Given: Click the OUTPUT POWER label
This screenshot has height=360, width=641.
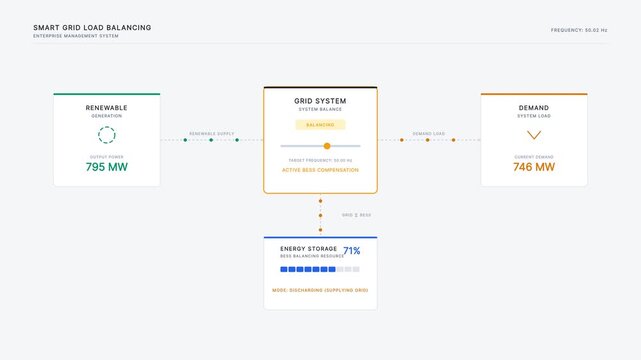Looking at the screenshot, I should tap(107, 157).
